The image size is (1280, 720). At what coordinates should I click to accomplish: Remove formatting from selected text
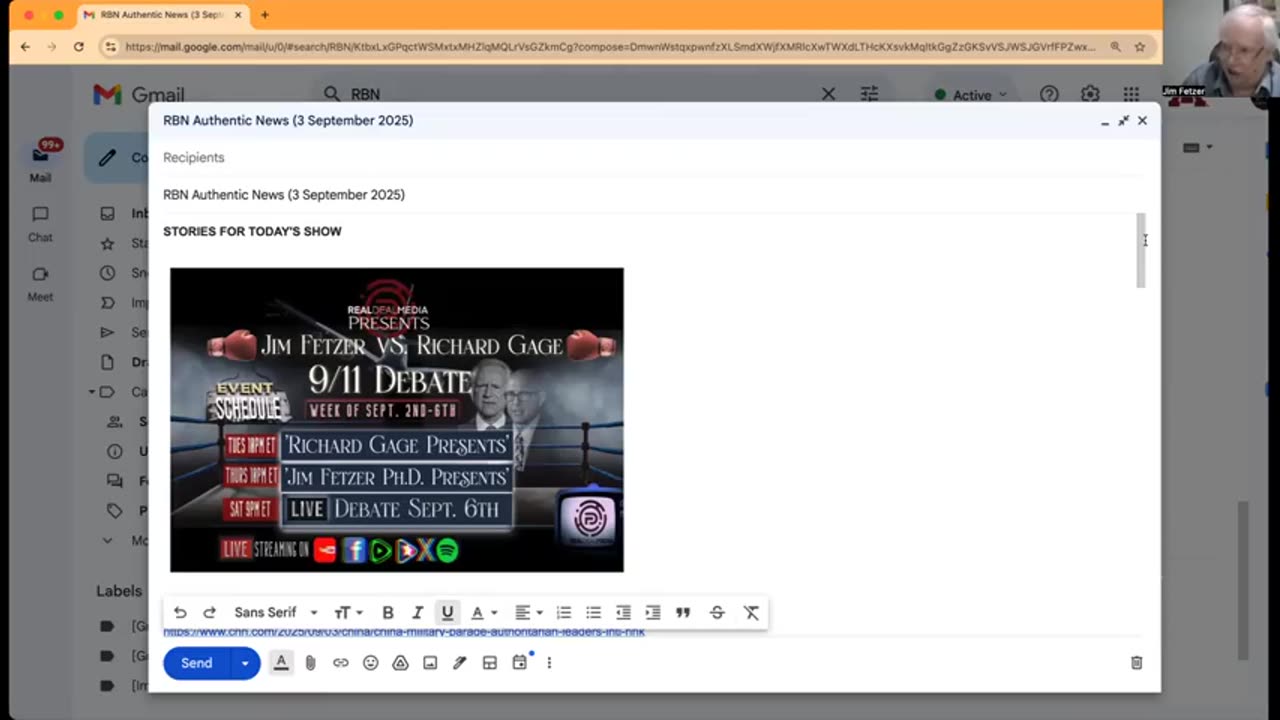click(x=751, y=613)
